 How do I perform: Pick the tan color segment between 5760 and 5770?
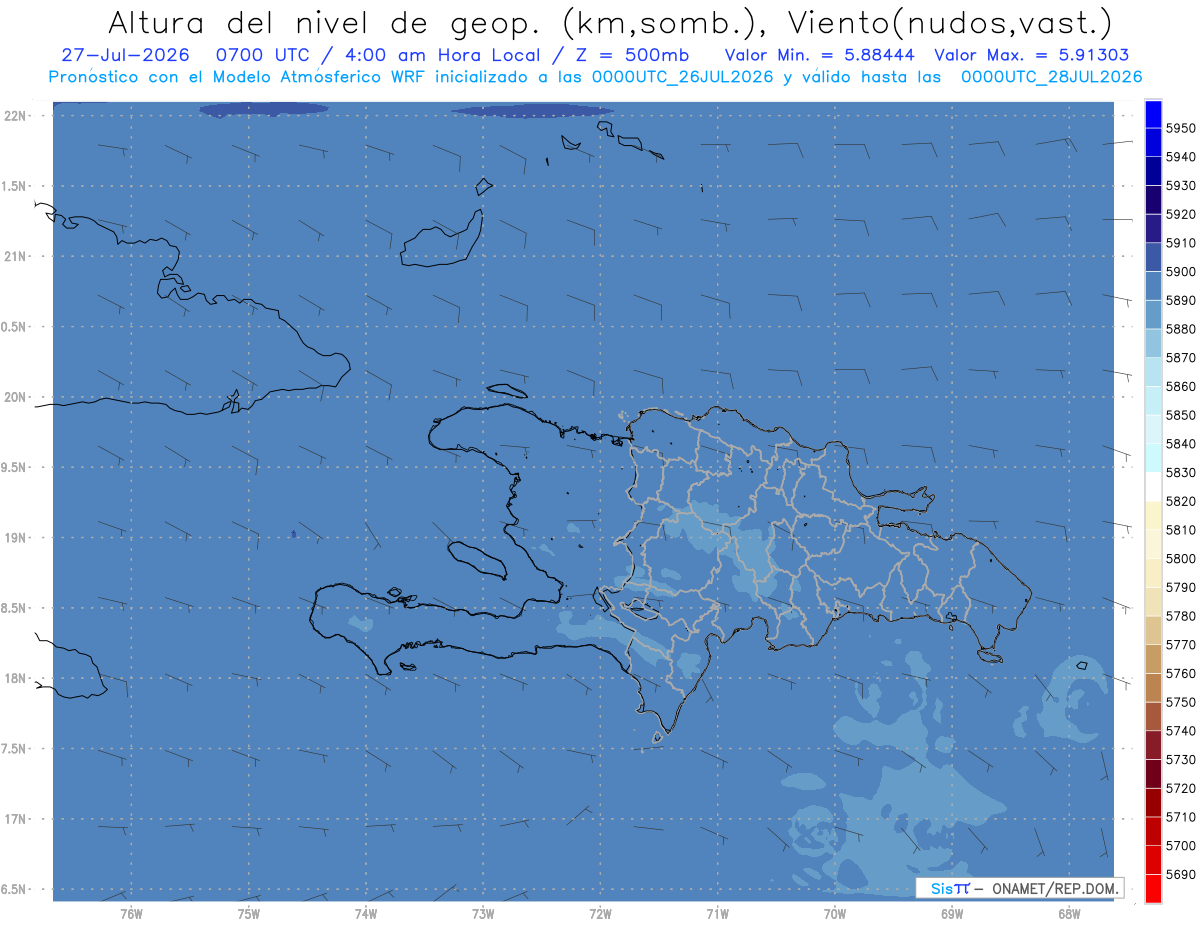click(1153, 659)
